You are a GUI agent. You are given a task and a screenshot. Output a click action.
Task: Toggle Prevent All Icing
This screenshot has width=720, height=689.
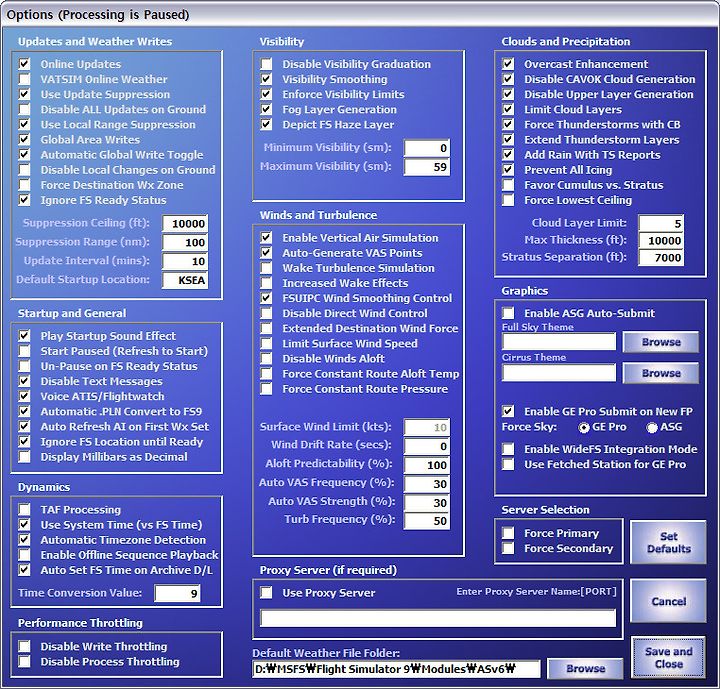pos(508,169)
